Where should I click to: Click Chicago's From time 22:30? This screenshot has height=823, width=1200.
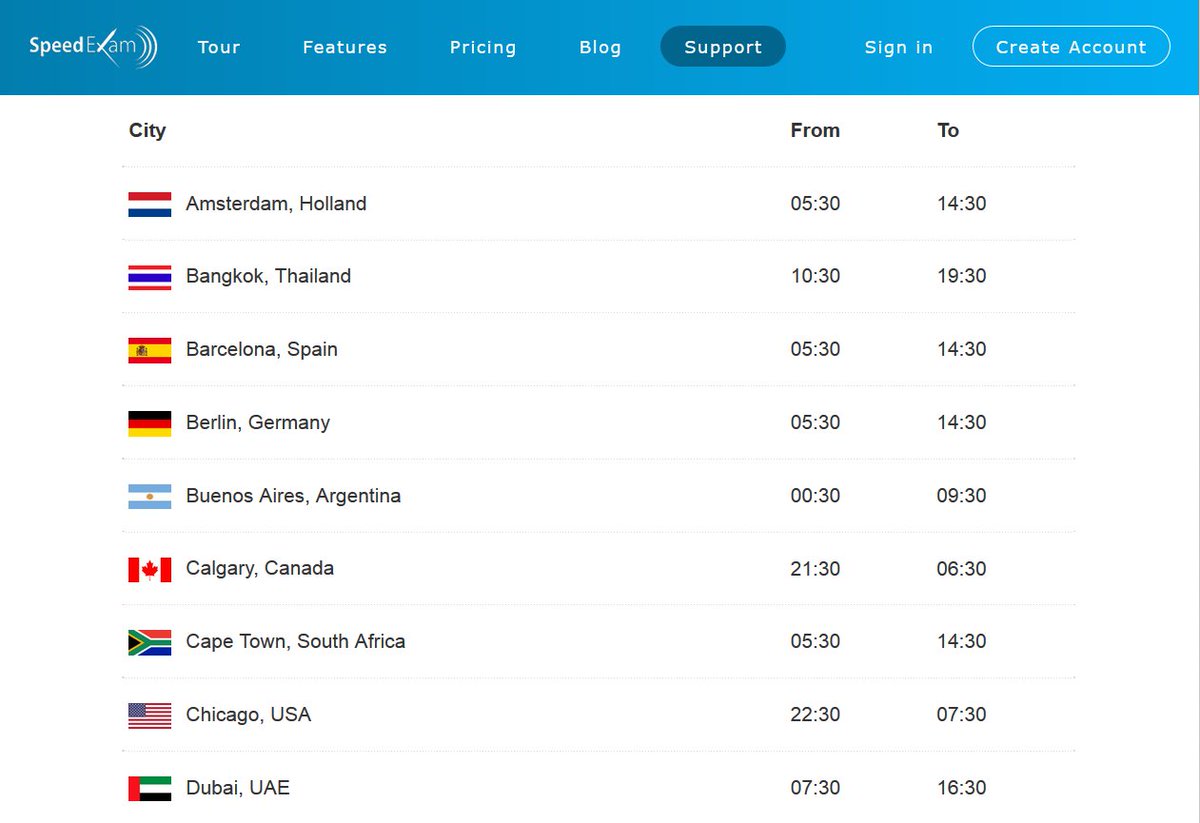[x=815, y=714]
